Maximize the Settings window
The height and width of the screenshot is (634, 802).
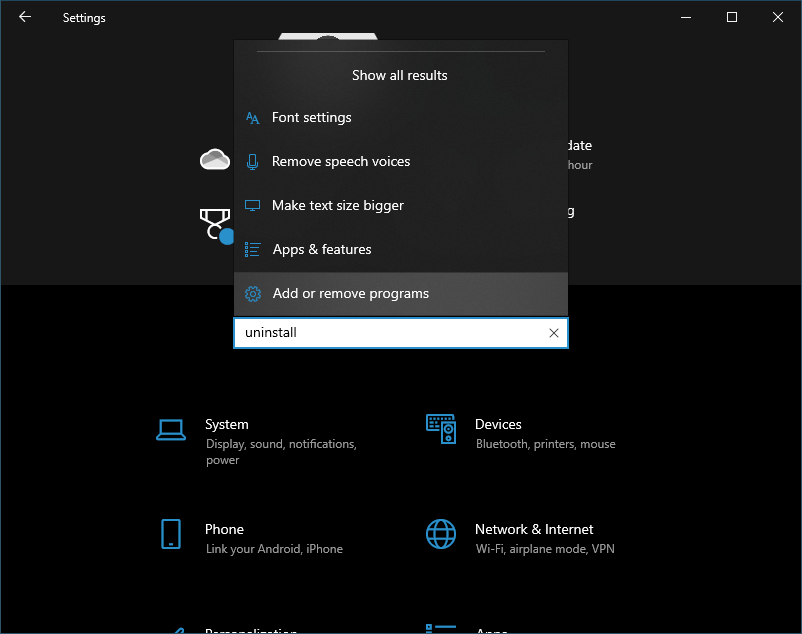pos(731,17)
